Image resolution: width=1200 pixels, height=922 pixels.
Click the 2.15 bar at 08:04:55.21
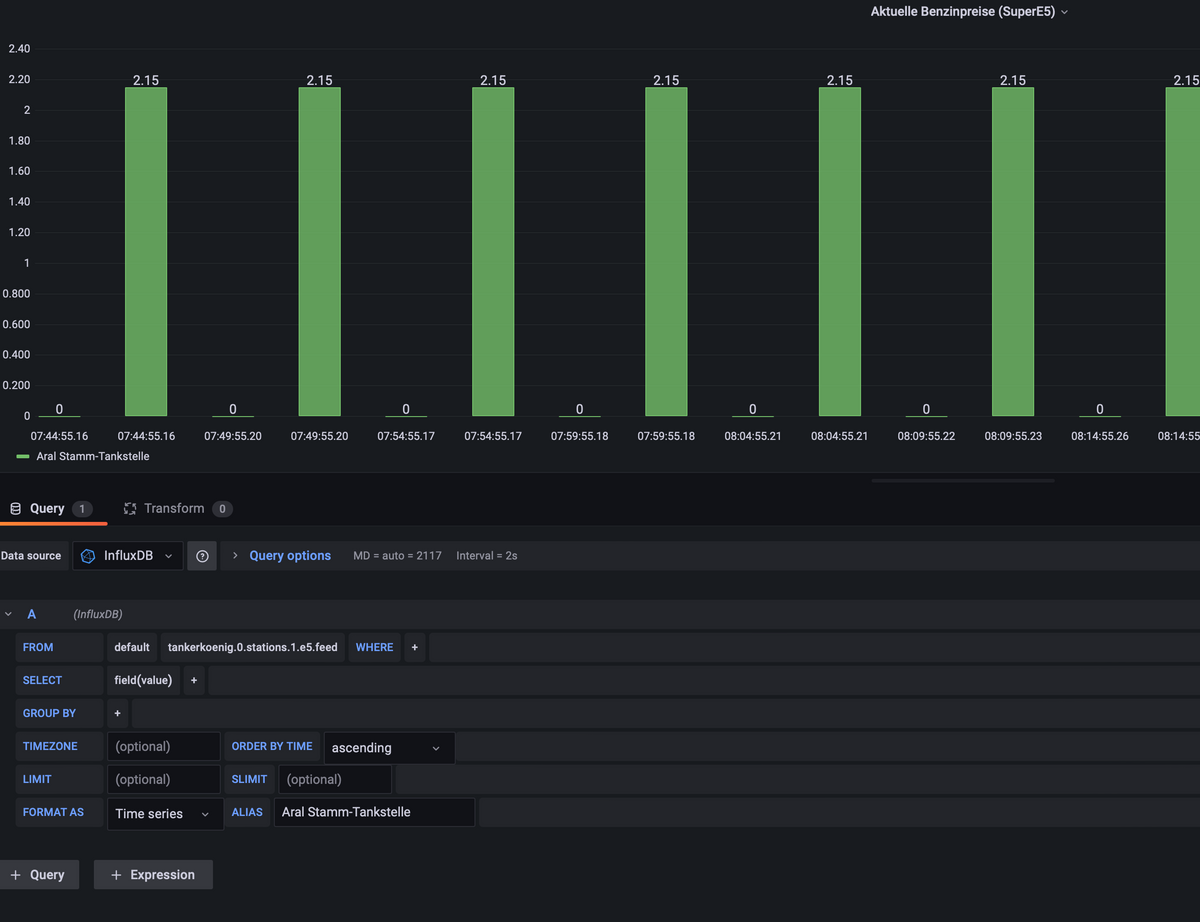(x=840, y=252)
